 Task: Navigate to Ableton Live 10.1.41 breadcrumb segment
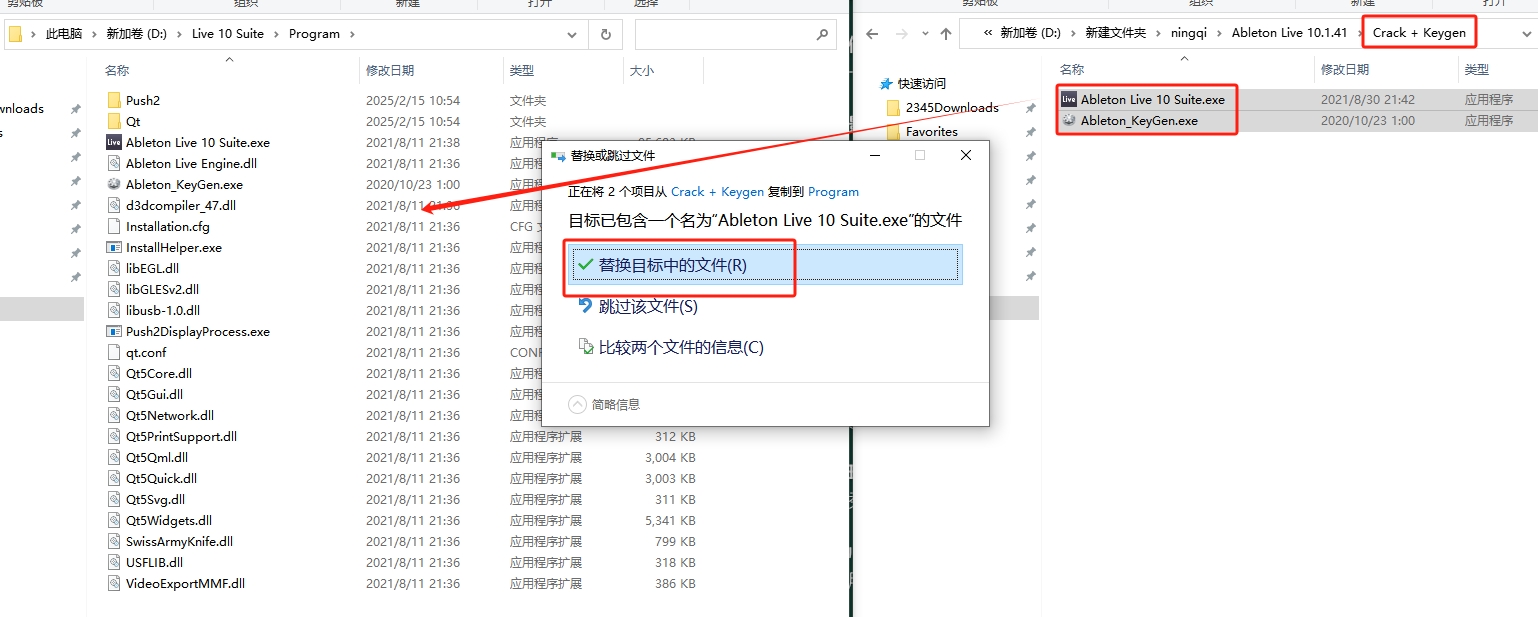click(x=1289, y=33)
